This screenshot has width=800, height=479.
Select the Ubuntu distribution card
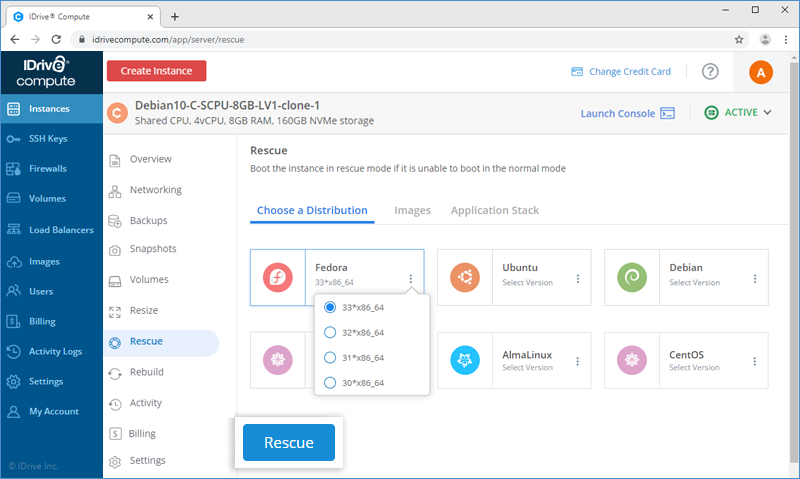[x=514, y=278]
